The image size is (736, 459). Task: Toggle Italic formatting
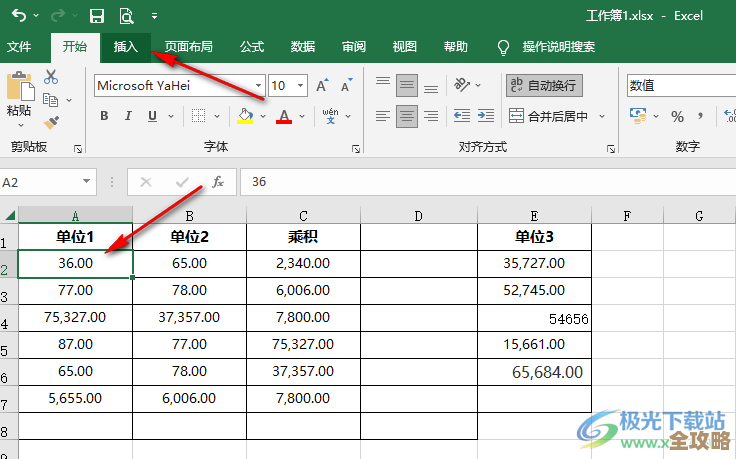(x=128, y=115)
